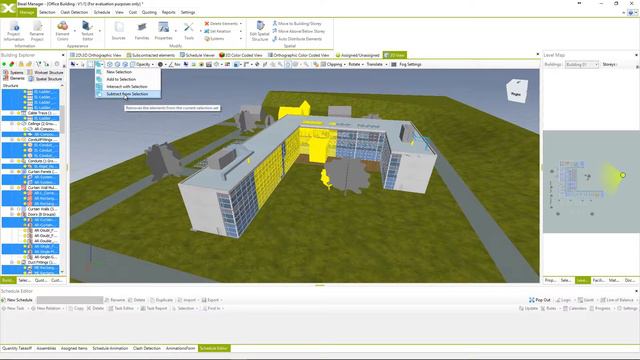Switch to Schedule Animation bottom tab
The image size is (640, 360).
coord(110,349)
